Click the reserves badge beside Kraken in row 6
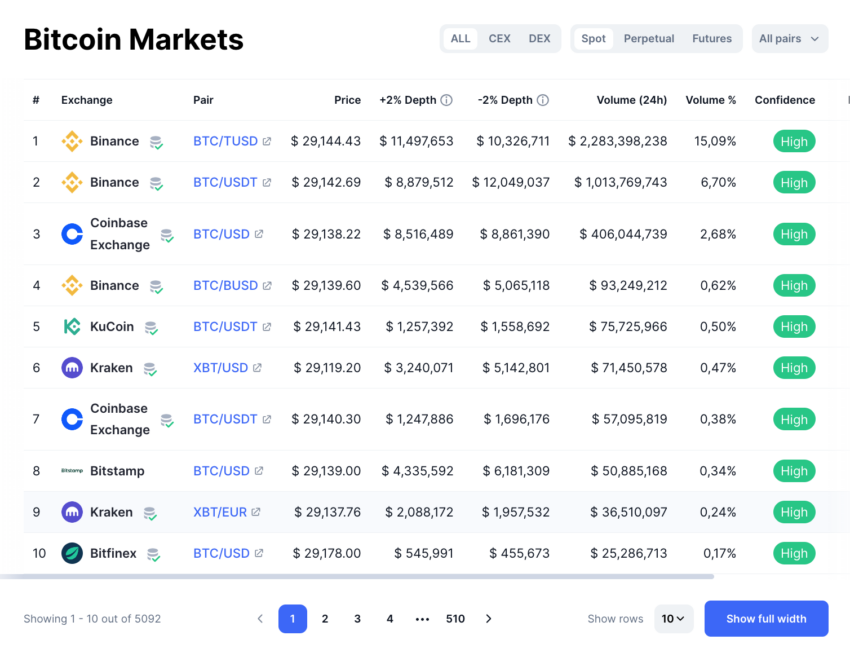 coord(150,369)
